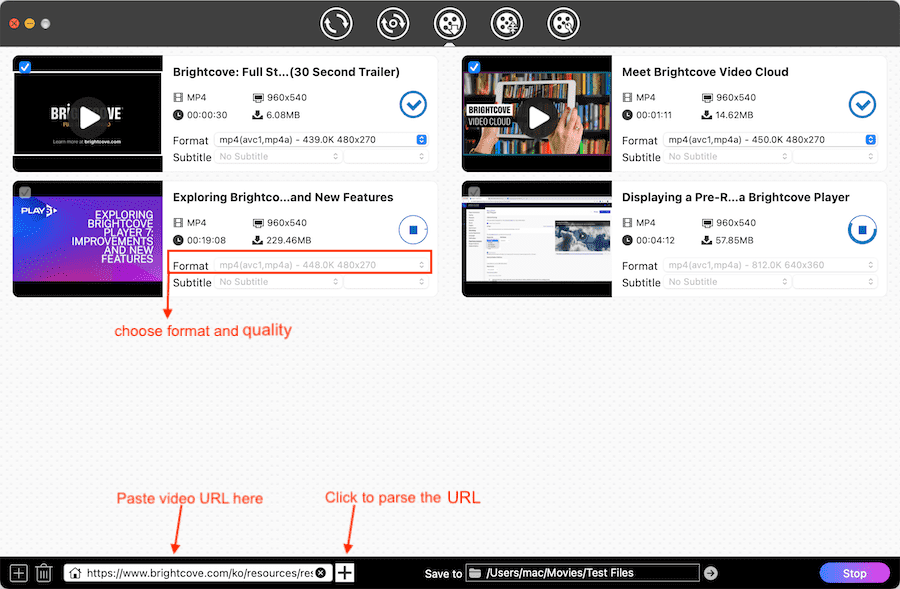Image resolution: width=900 pixels, height=589 pixels.
Task: Open Format dropdown for Exploring Brightcove New Features
Action: (321, 265)
